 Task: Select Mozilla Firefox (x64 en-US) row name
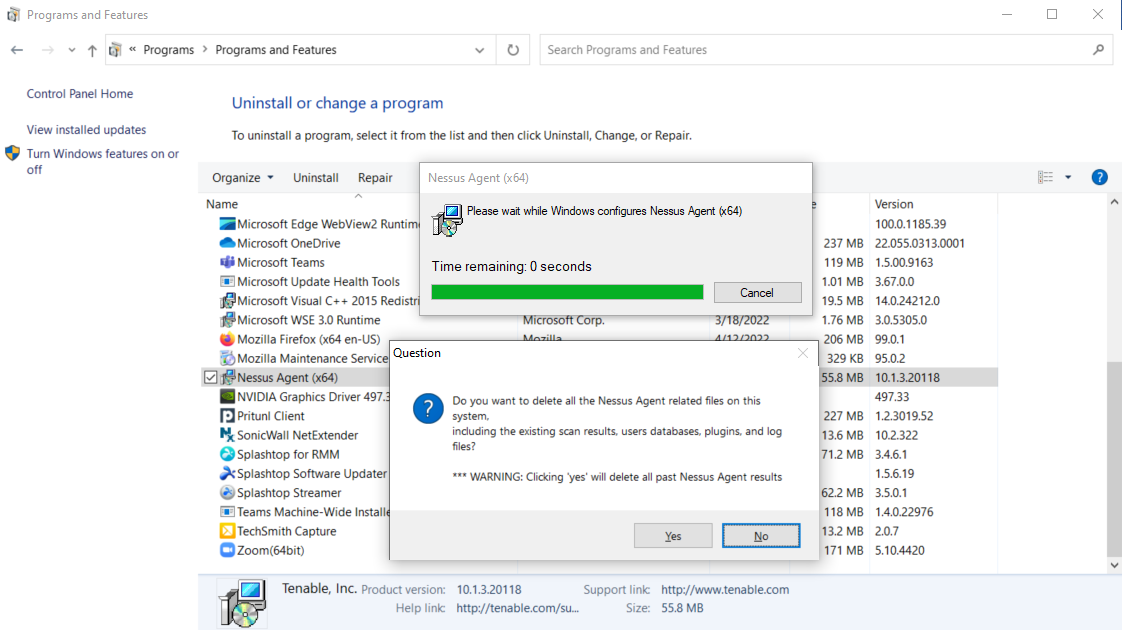tap(308, 339)
